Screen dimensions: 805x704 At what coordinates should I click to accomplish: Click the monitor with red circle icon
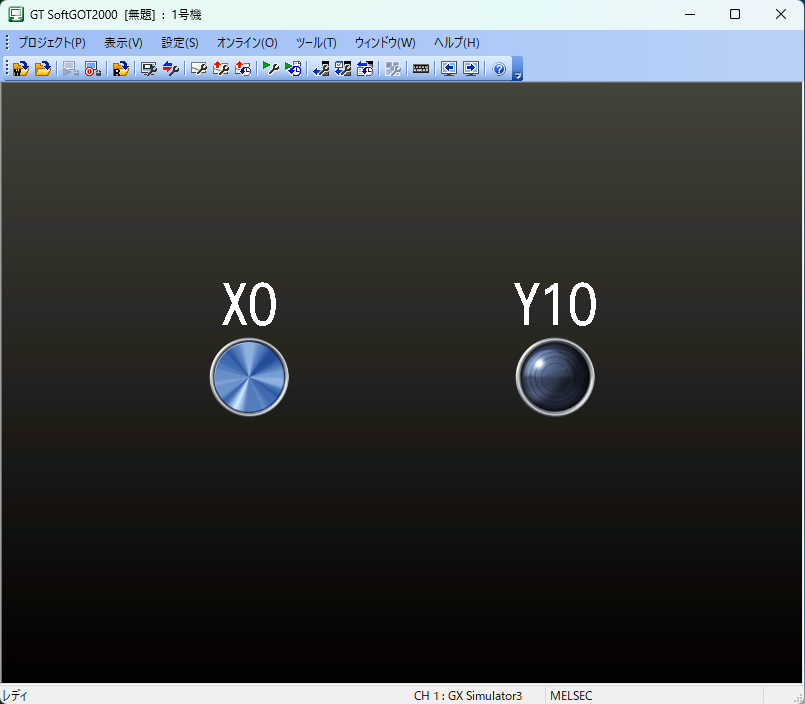(92, 69)
